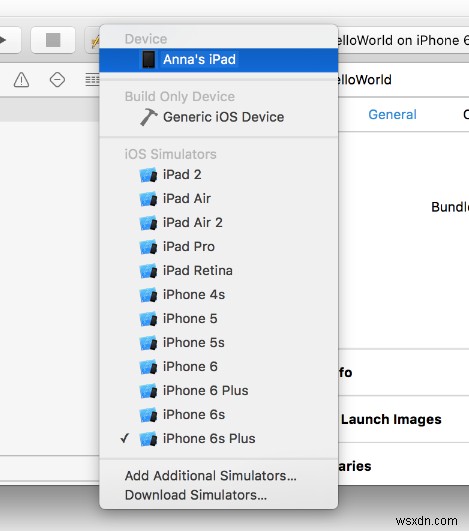Select the checked iPhone 6s Plus simulator
This screenshot has height=531, width=469.
pos(218,439)
